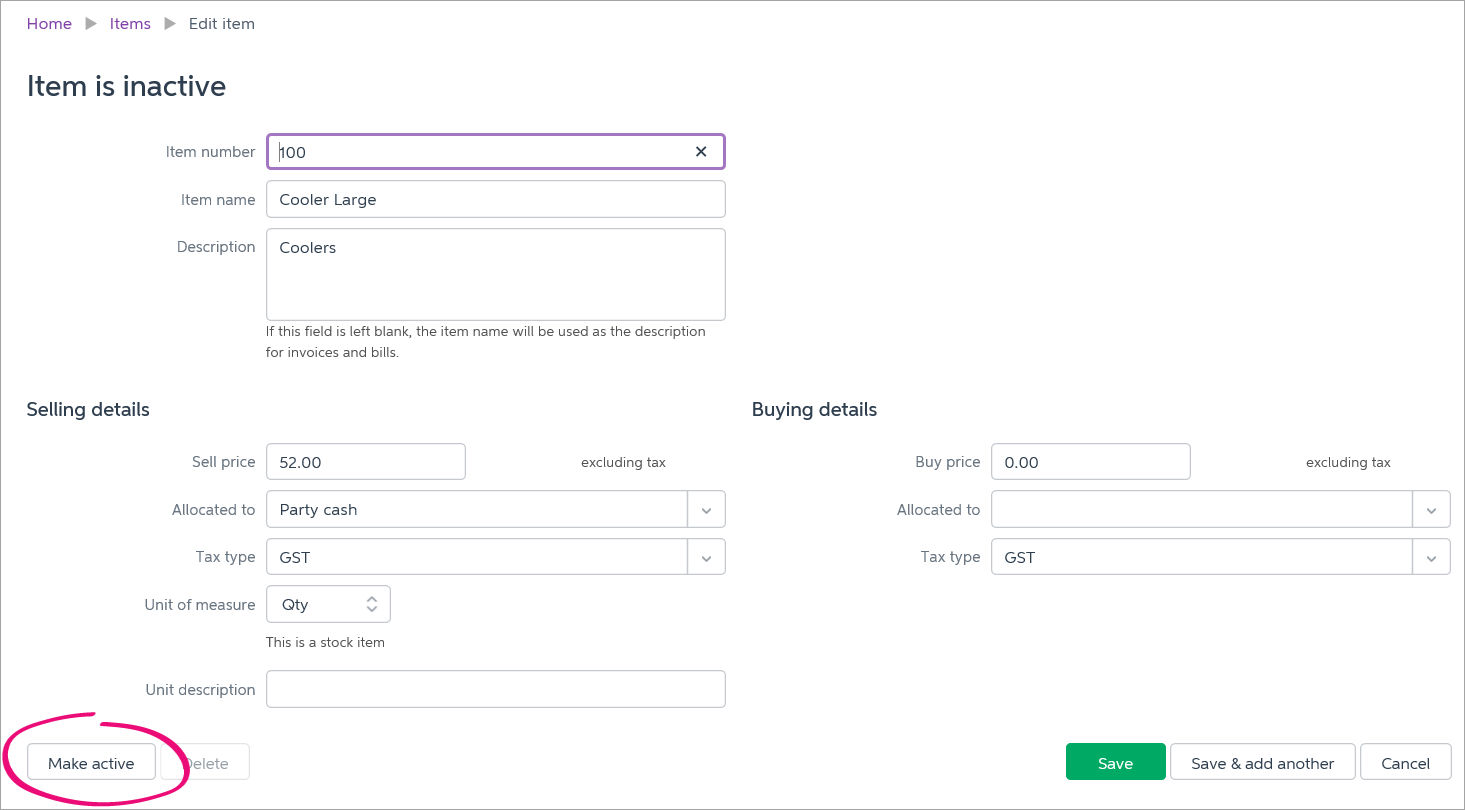Select the Buy price field
This screenshot has width=1465, height=810.
tap(1090, 462)
